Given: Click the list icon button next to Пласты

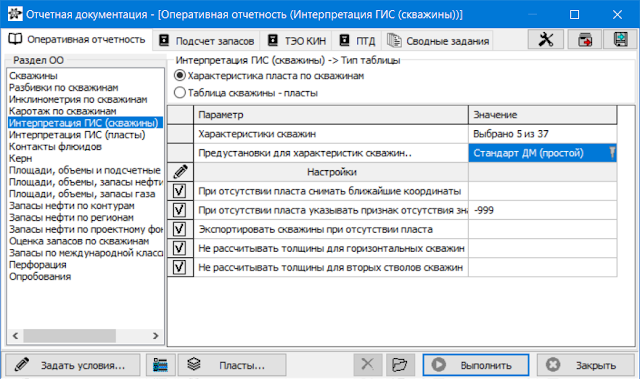Looking at the screenshot, I should (160, 365).
